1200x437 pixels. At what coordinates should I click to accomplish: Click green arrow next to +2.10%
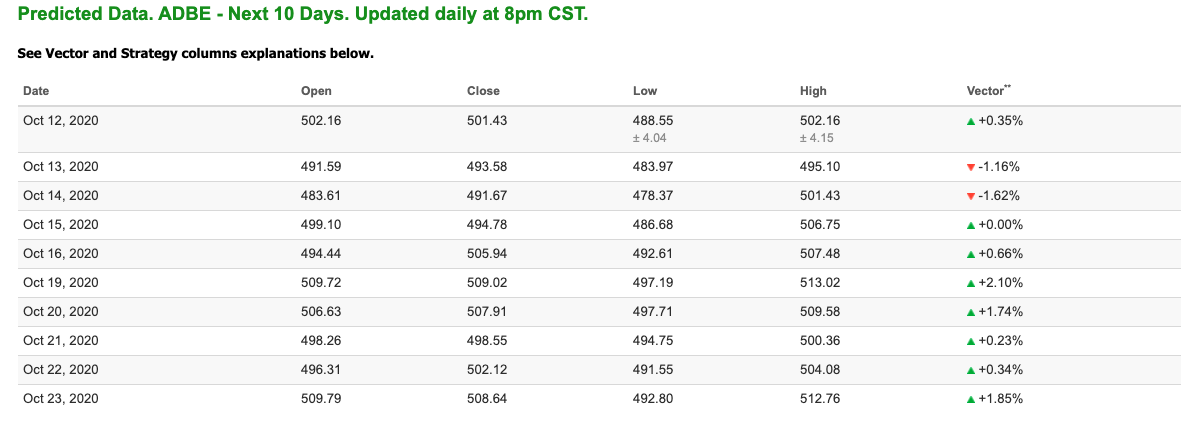[x=970, y=283]
